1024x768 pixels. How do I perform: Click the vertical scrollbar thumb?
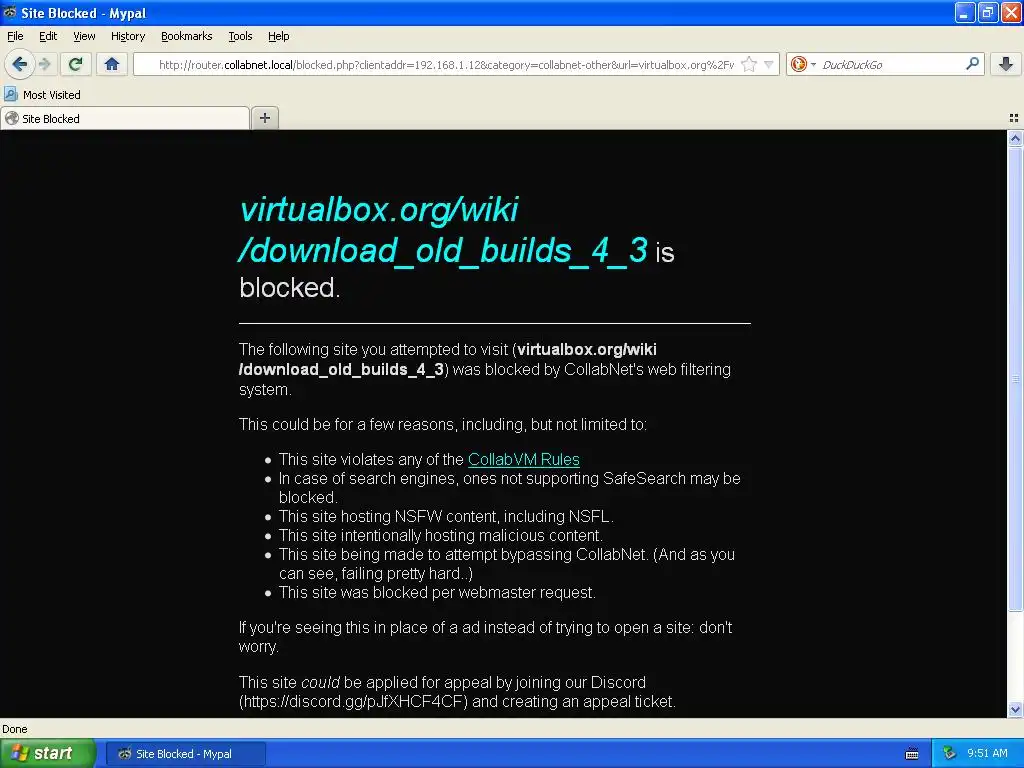coord(1015,379)
